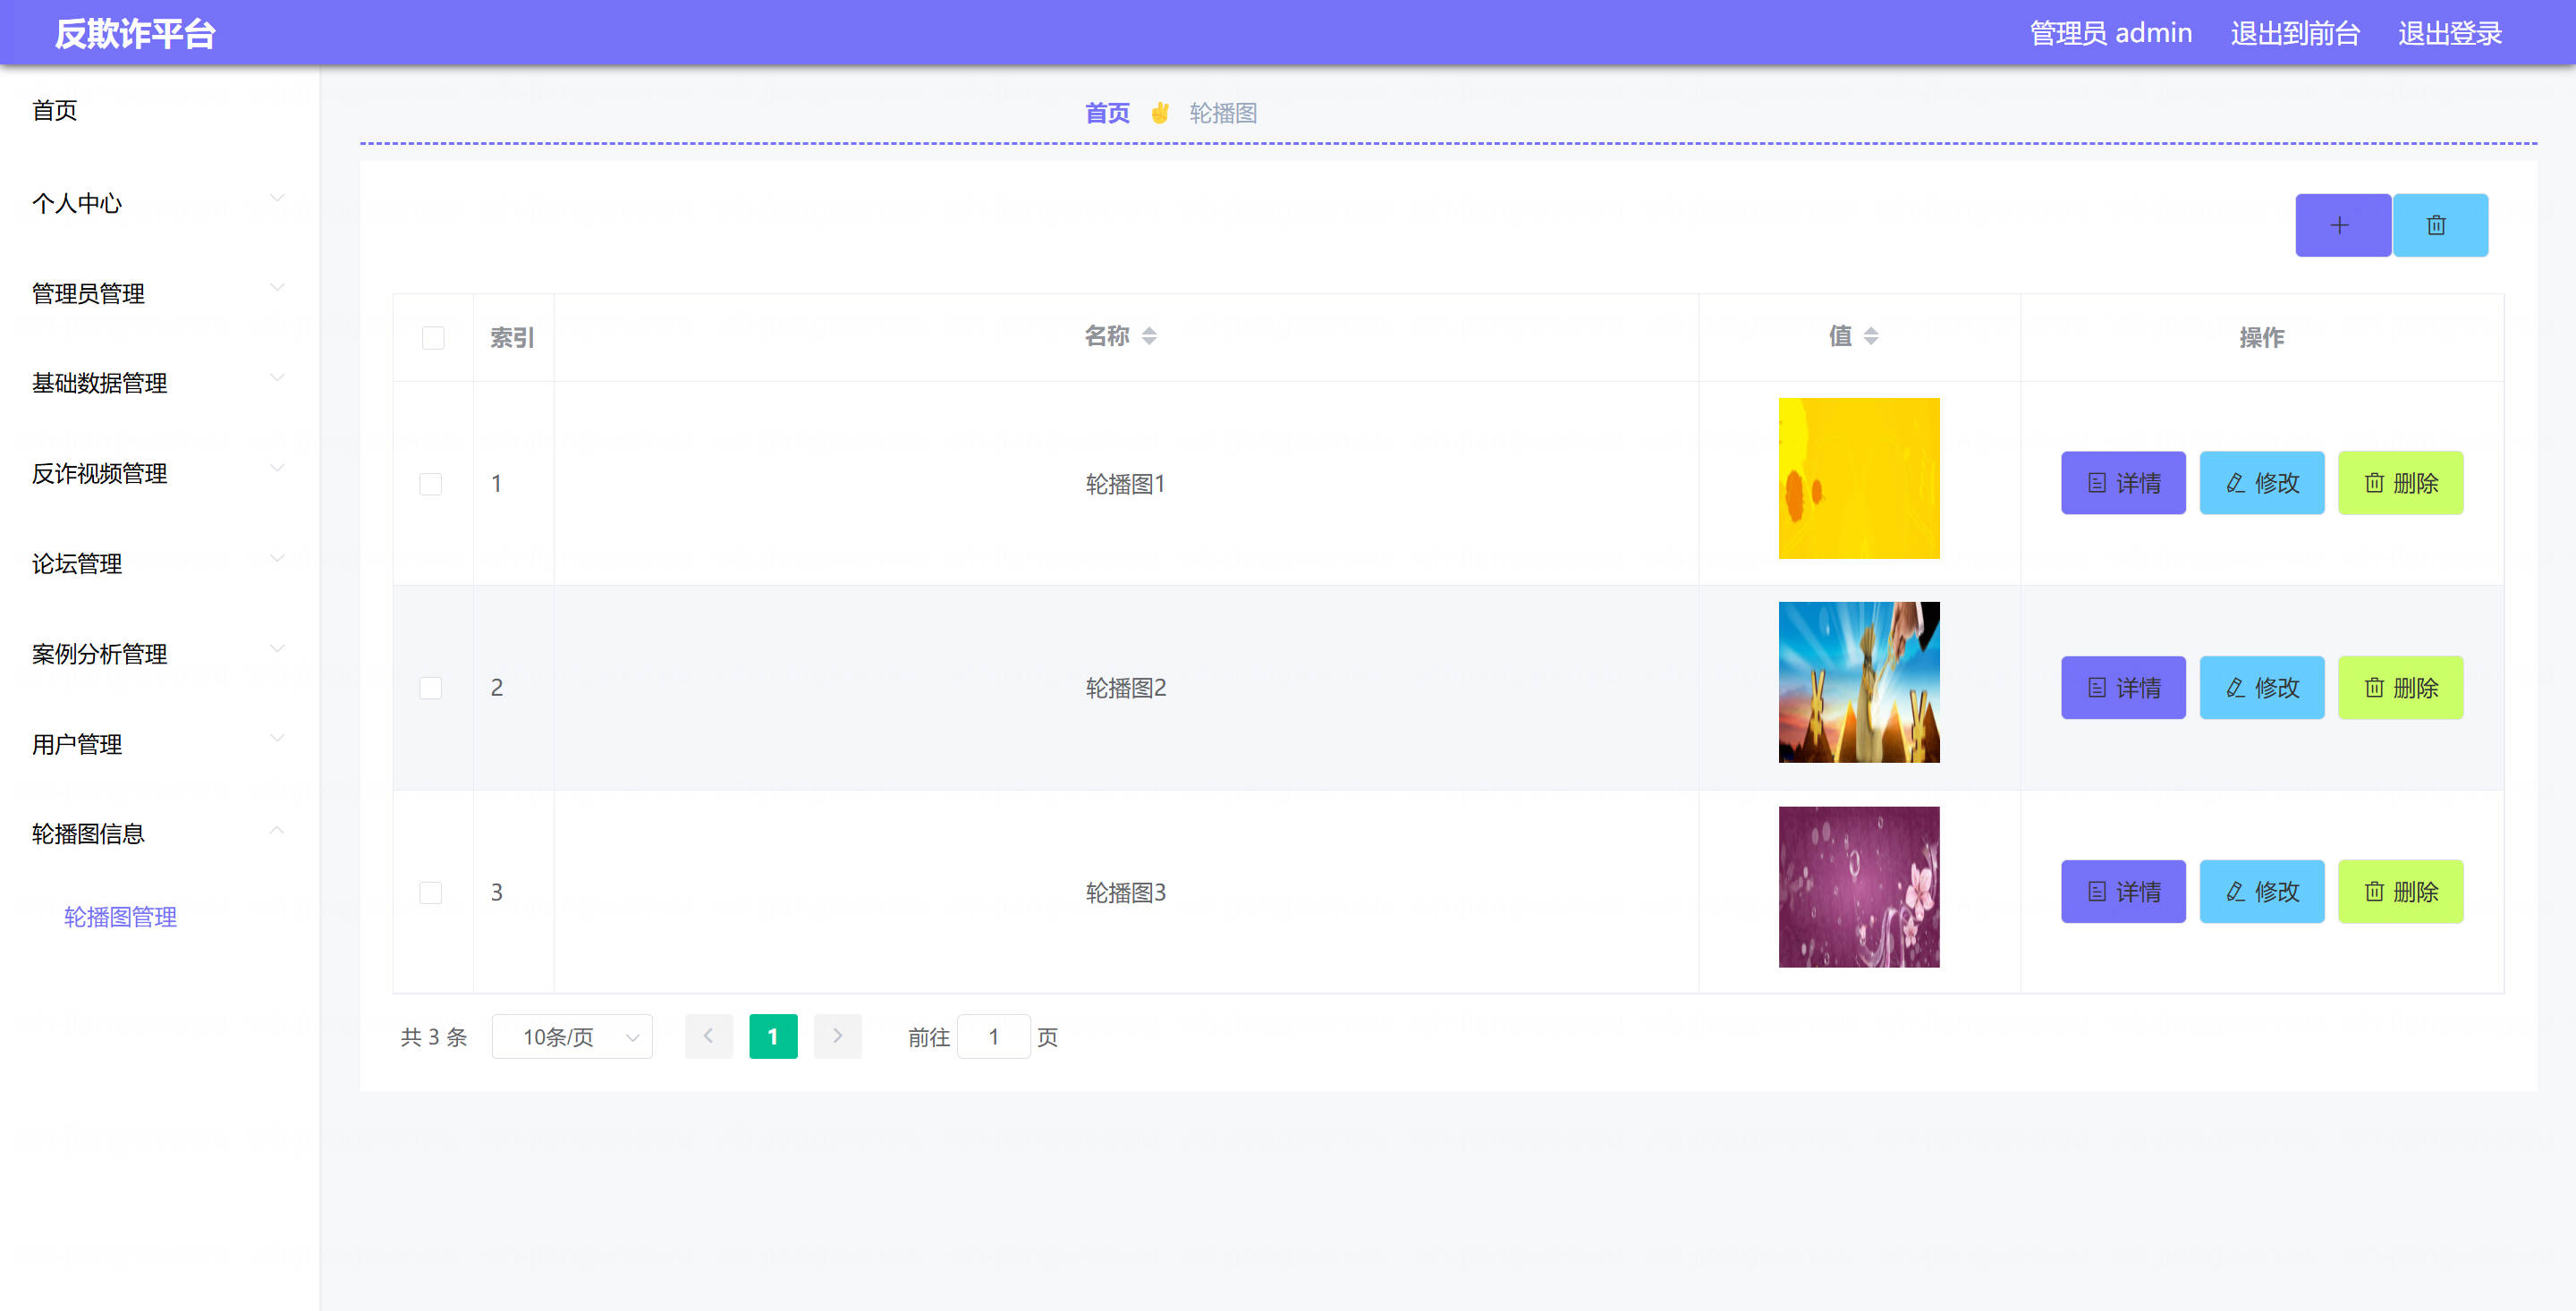Image resolution: width=2576 pixels, height=1311 pixels.
Task: Go to next page arrow
Action: pos(837,1036)
